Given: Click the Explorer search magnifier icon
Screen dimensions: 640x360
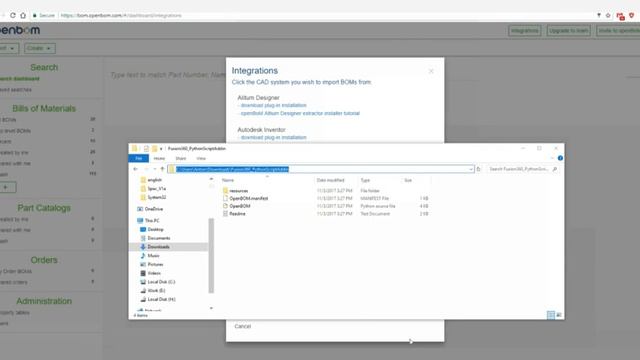Looking at the screenshot, I should tap(555, 169).
